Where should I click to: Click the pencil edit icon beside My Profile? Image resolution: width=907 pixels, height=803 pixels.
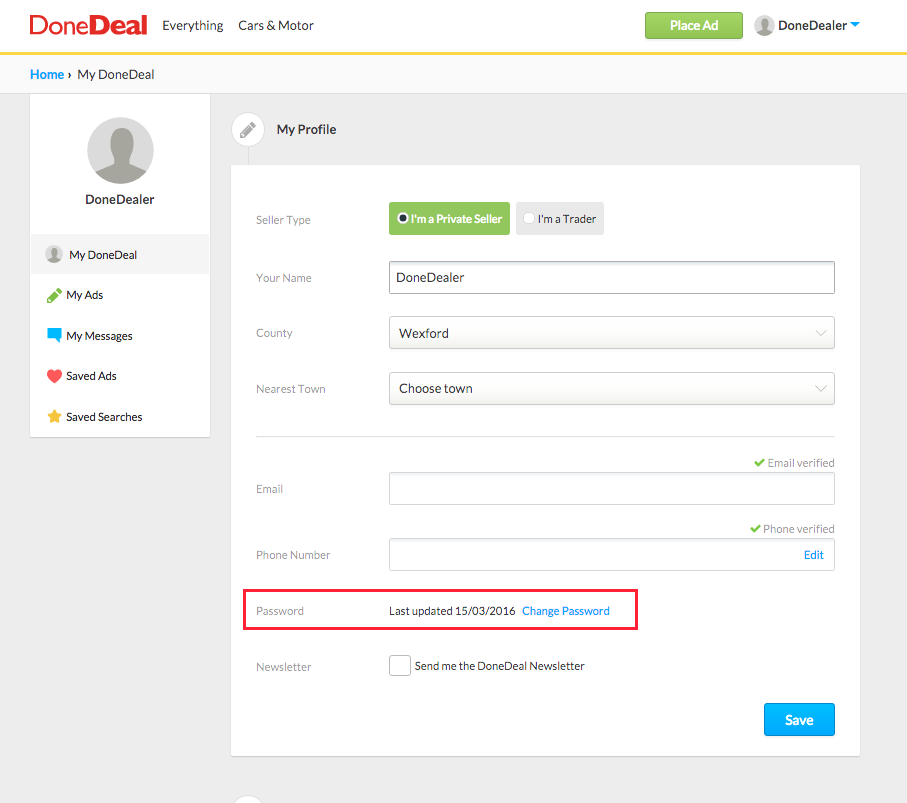click(x=248, y=130)
